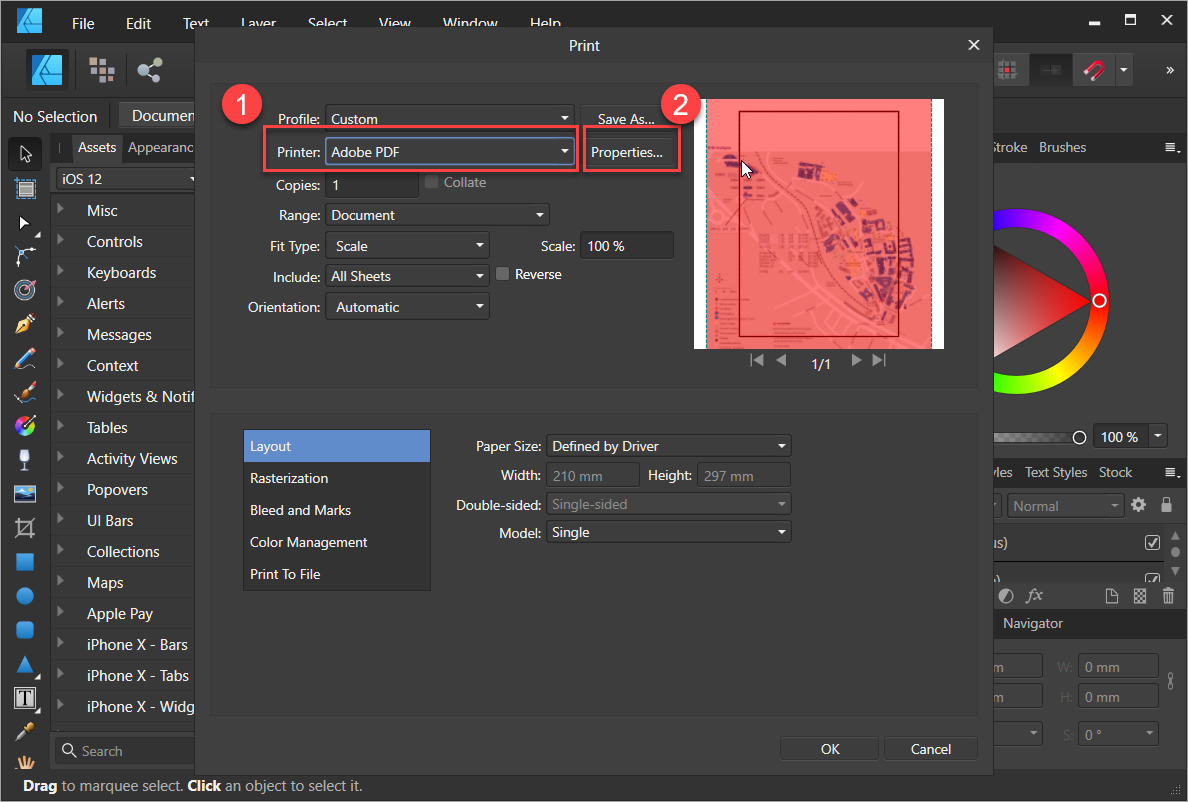Click the hue ring handle on color wheel

1099,301
